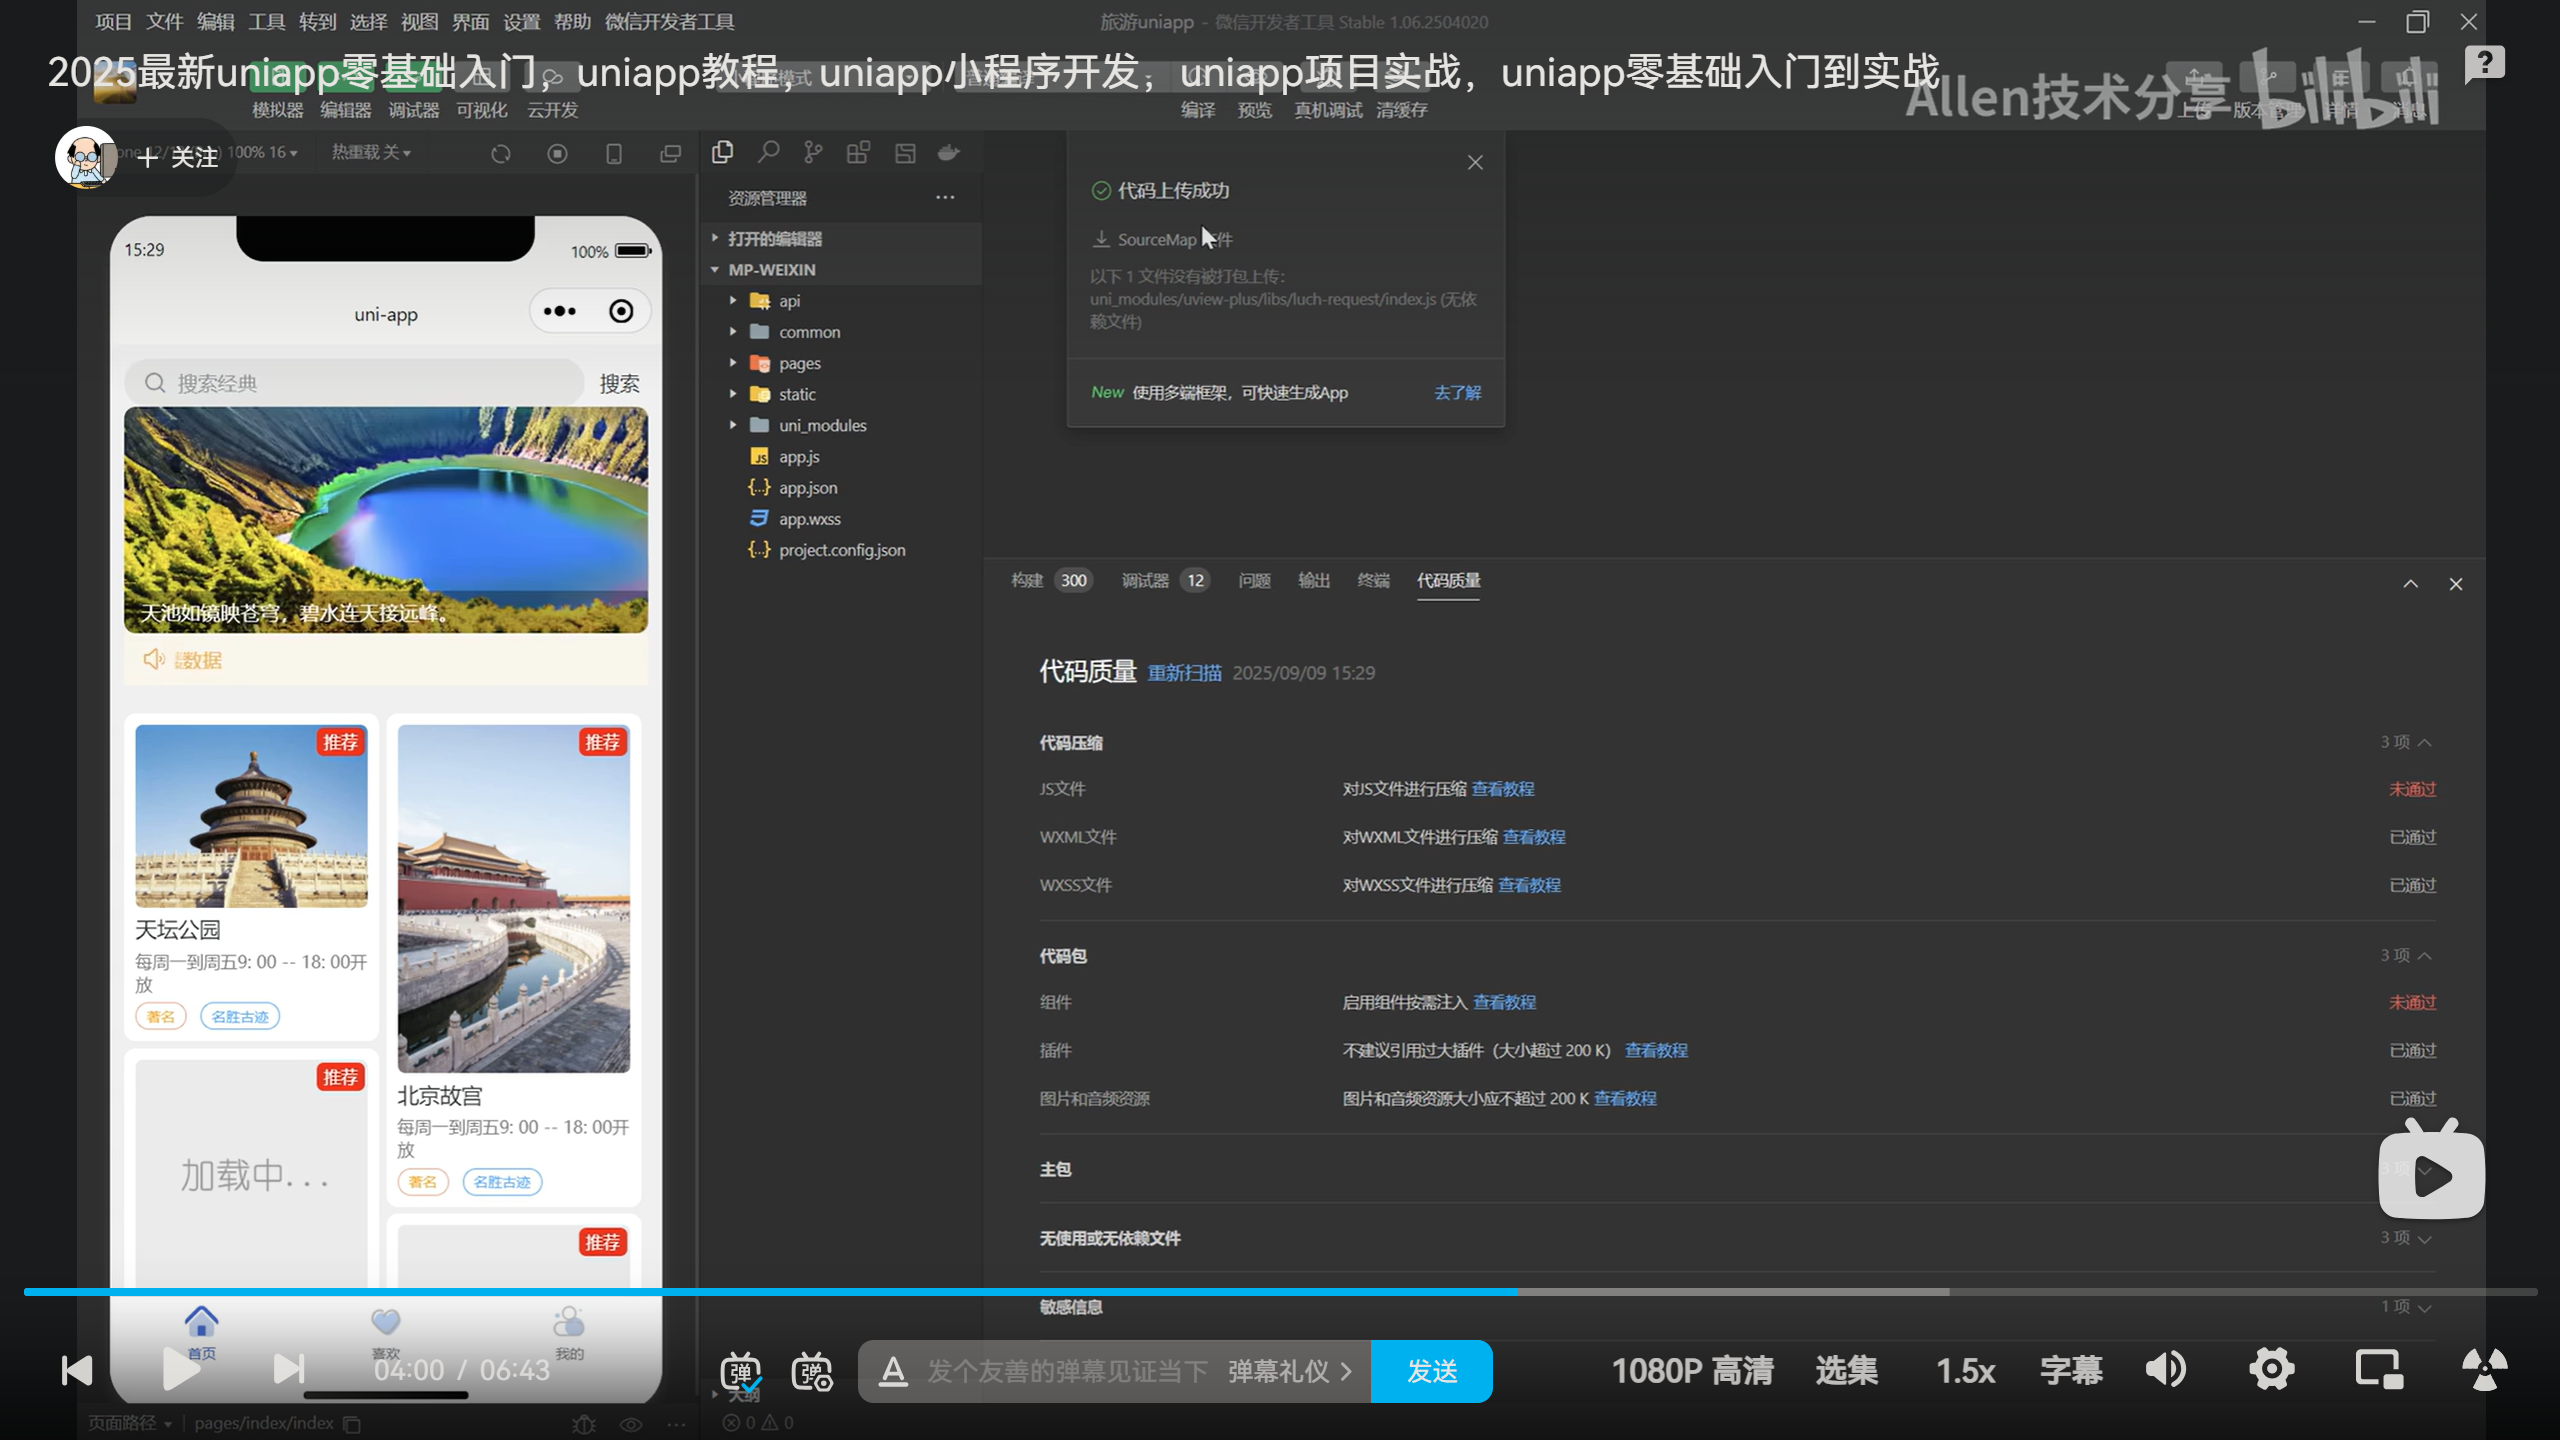Collapse the 代码压缩 section chevron
Screen dimensions: 2560x1440
pyautogui.click(x=2425, y=742)
